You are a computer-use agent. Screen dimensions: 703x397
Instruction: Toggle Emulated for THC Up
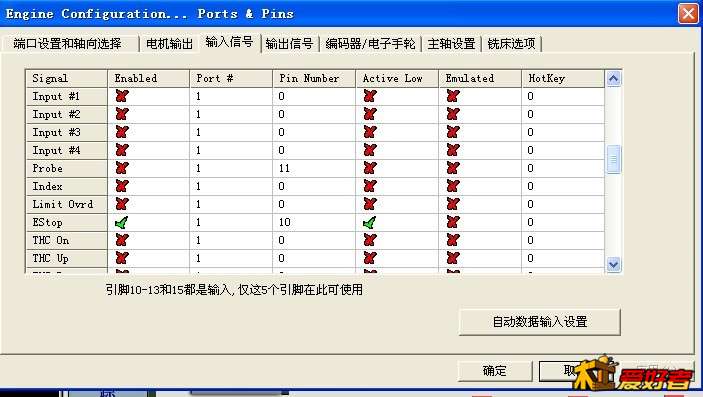(x=453, y=258)
